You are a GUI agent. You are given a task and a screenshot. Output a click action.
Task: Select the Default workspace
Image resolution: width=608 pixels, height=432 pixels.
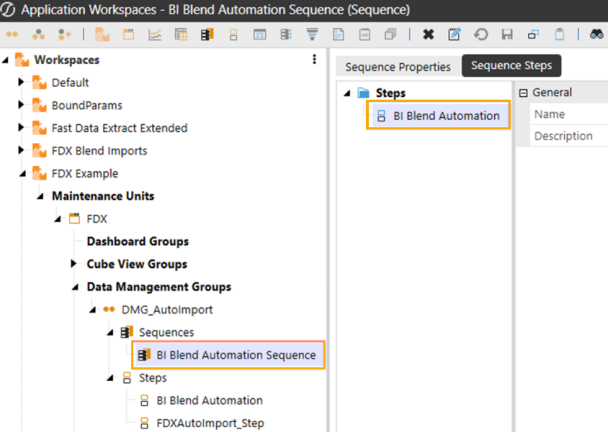coord(70,83)
